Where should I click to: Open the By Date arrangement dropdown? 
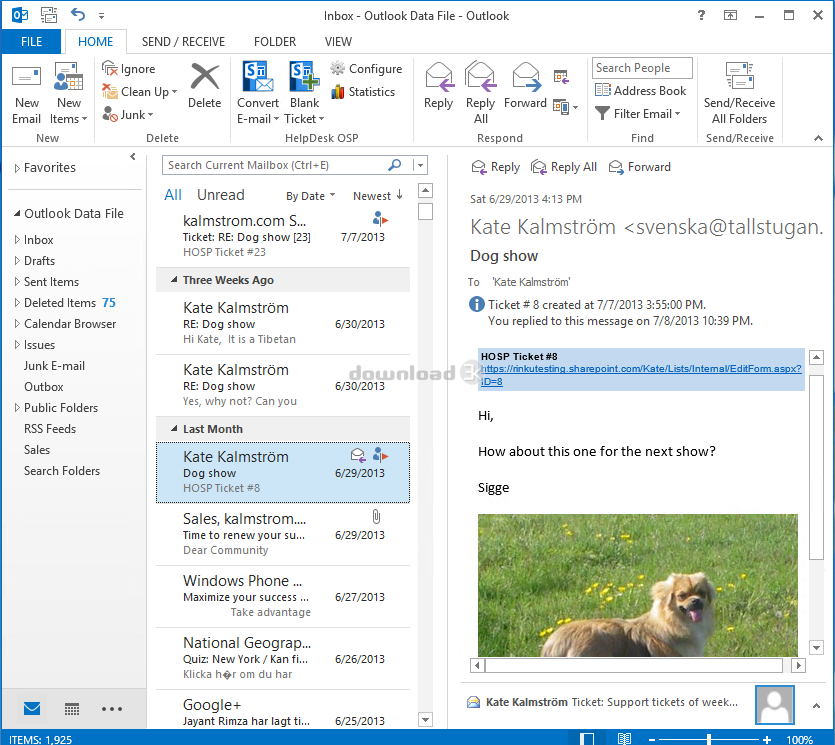pos(310,196)
